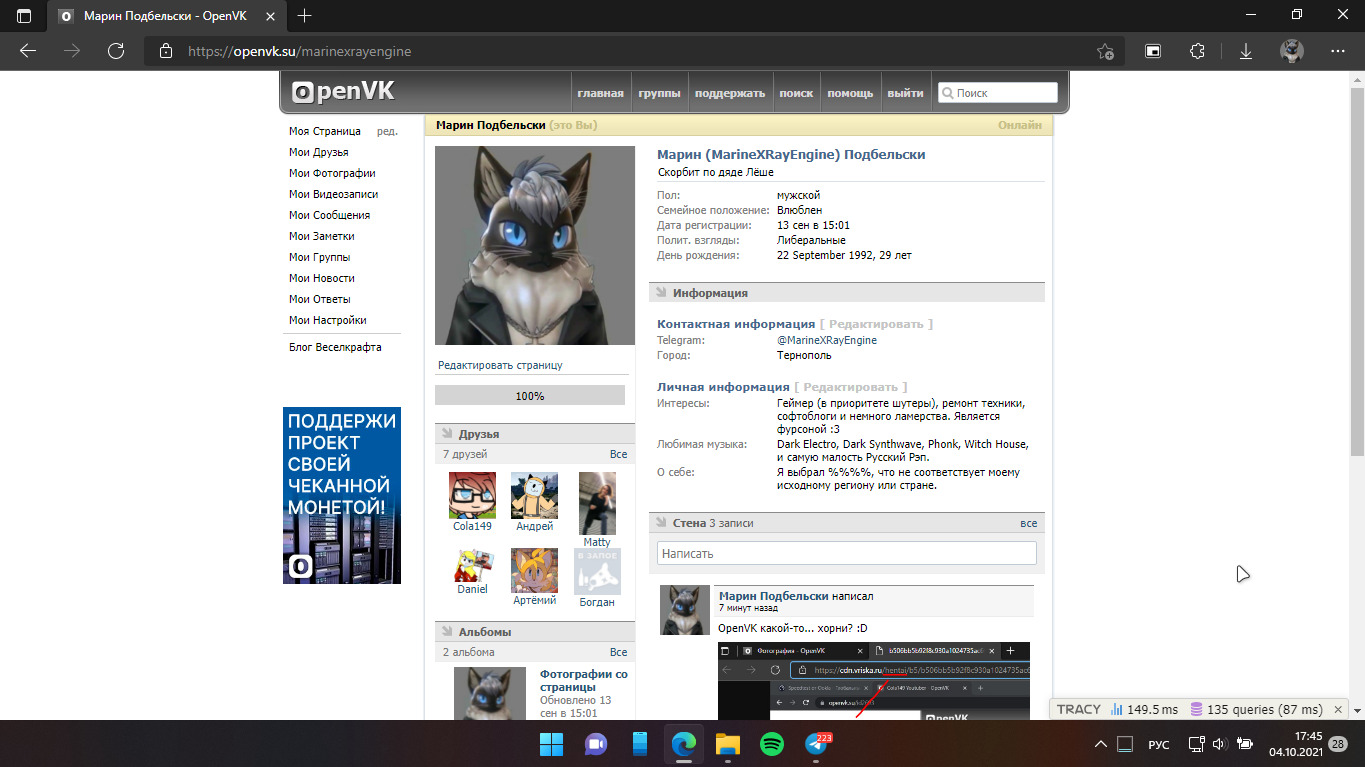This screenshot has height=767, width=1365.
Task: Add page to favorites star icon
Action: (1105, 51)
